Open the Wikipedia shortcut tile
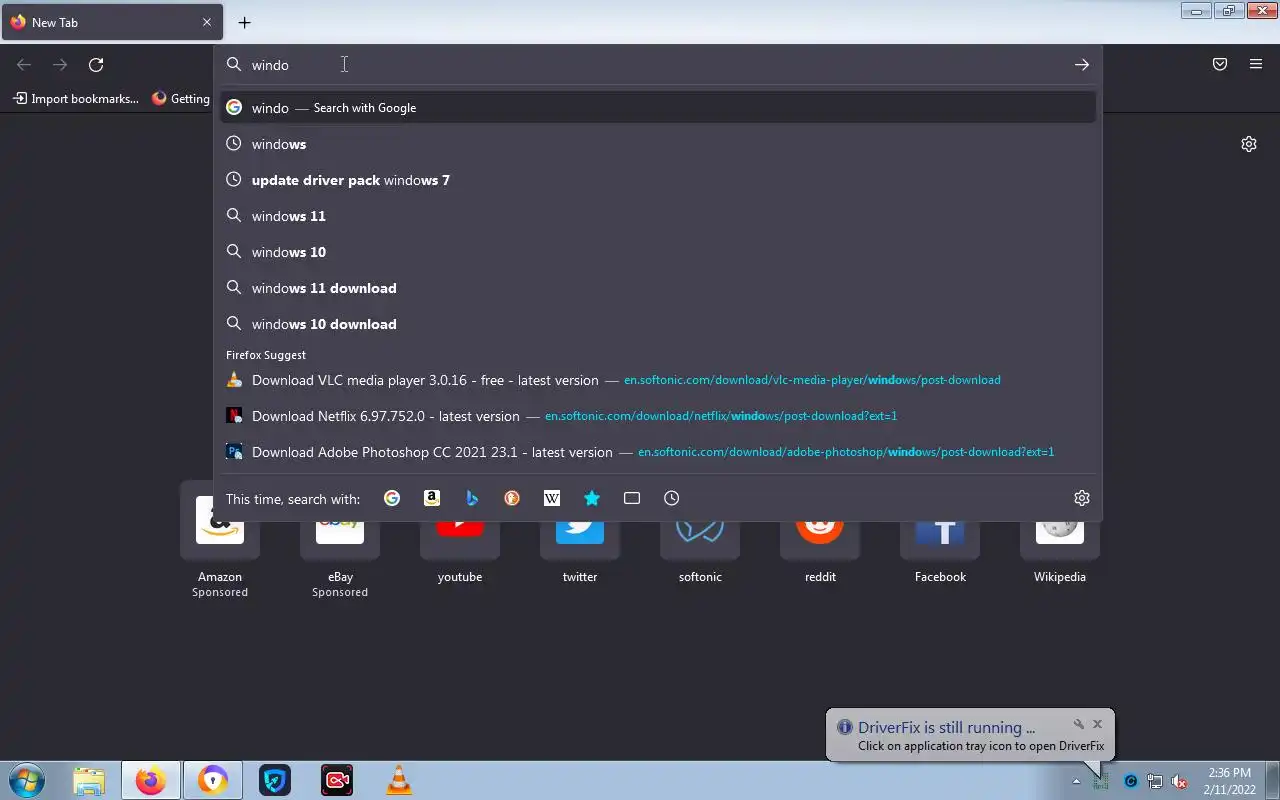The image size is (1280, 800). coord(1060,540)
